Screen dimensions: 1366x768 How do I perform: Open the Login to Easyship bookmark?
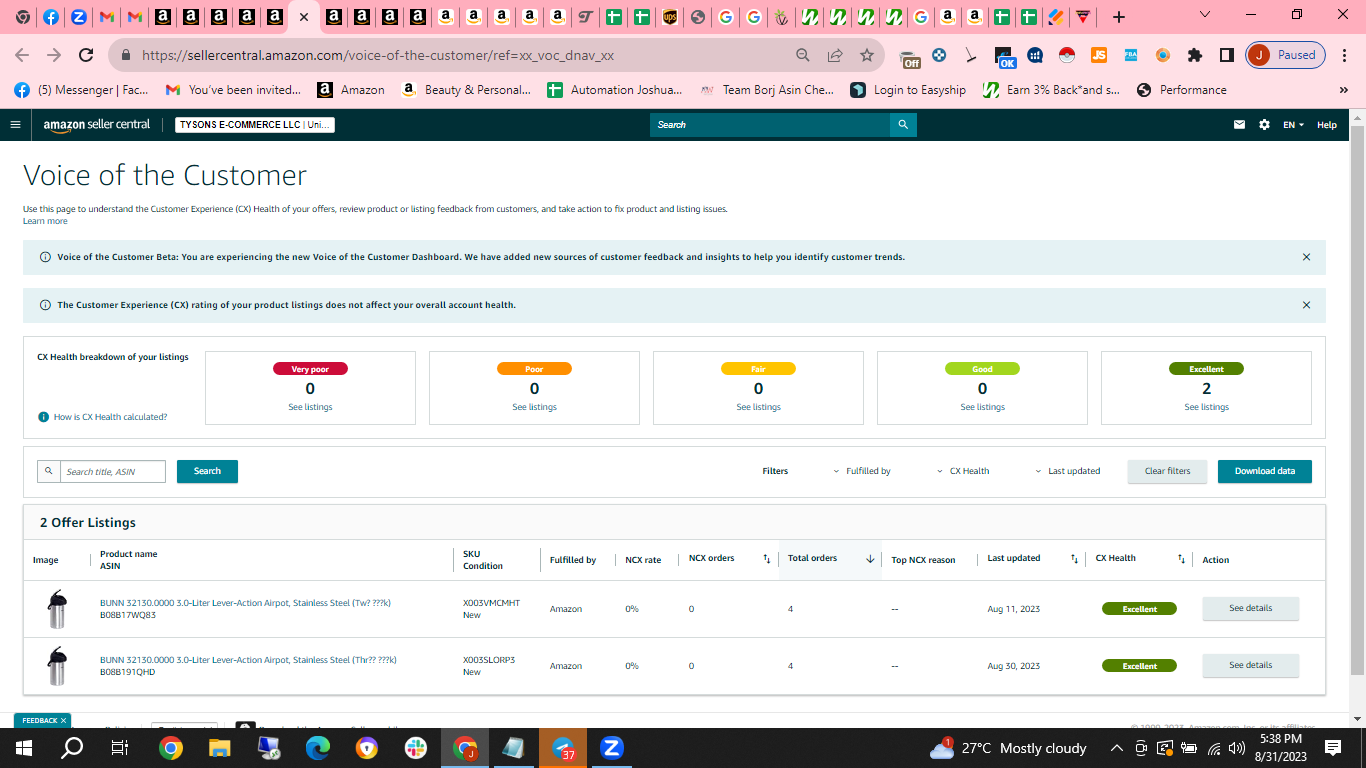(908, 90)
